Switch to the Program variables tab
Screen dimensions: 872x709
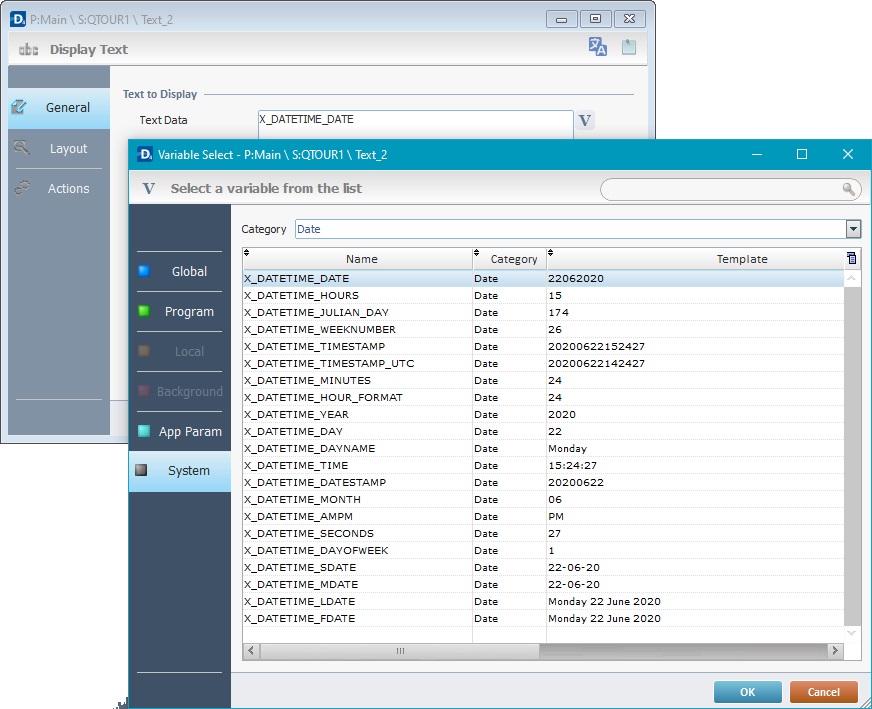[180, 311]
